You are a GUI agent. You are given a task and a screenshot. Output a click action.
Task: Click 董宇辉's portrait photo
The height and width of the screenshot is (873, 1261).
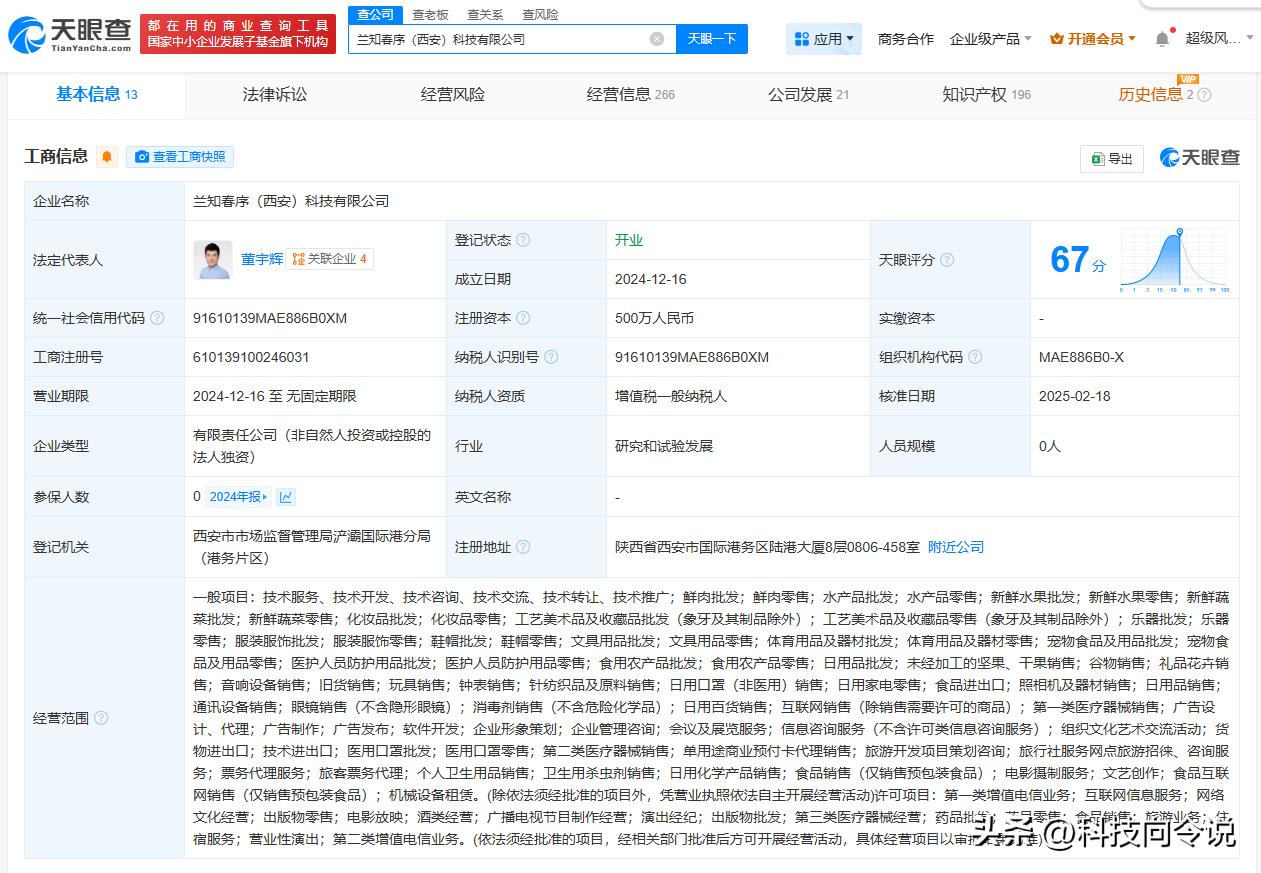tap(212, 259)
